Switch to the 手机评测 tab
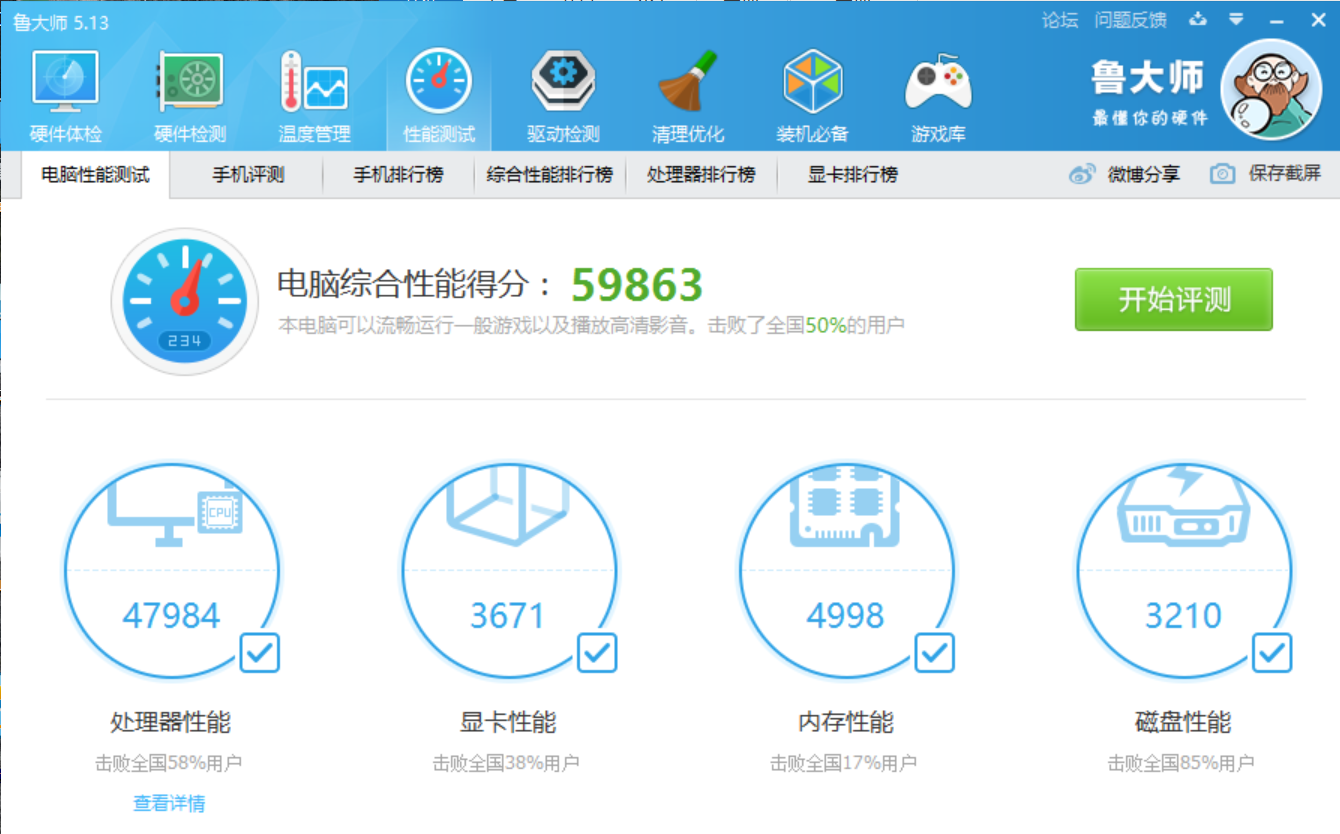 pos(248,175)
